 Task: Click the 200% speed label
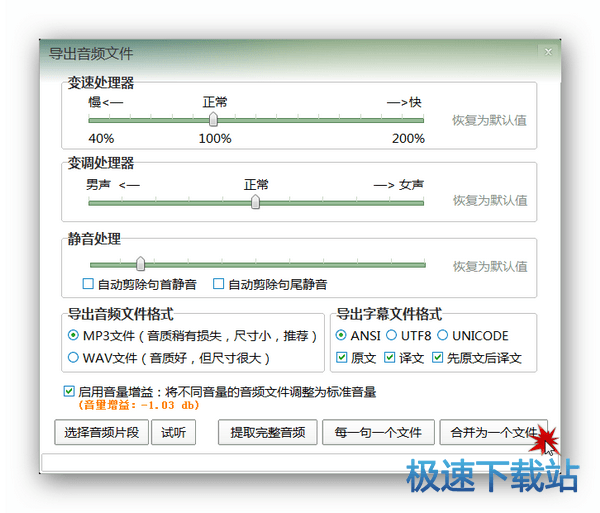(x=408, y=138)
